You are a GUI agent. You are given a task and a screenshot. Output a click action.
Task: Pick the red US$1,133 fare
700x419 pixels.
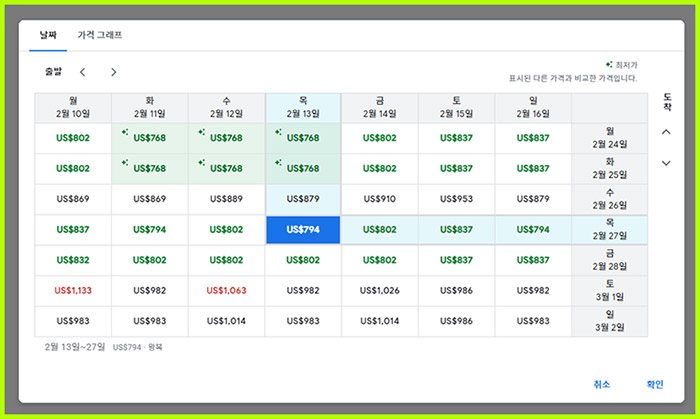tap(73, 290)
